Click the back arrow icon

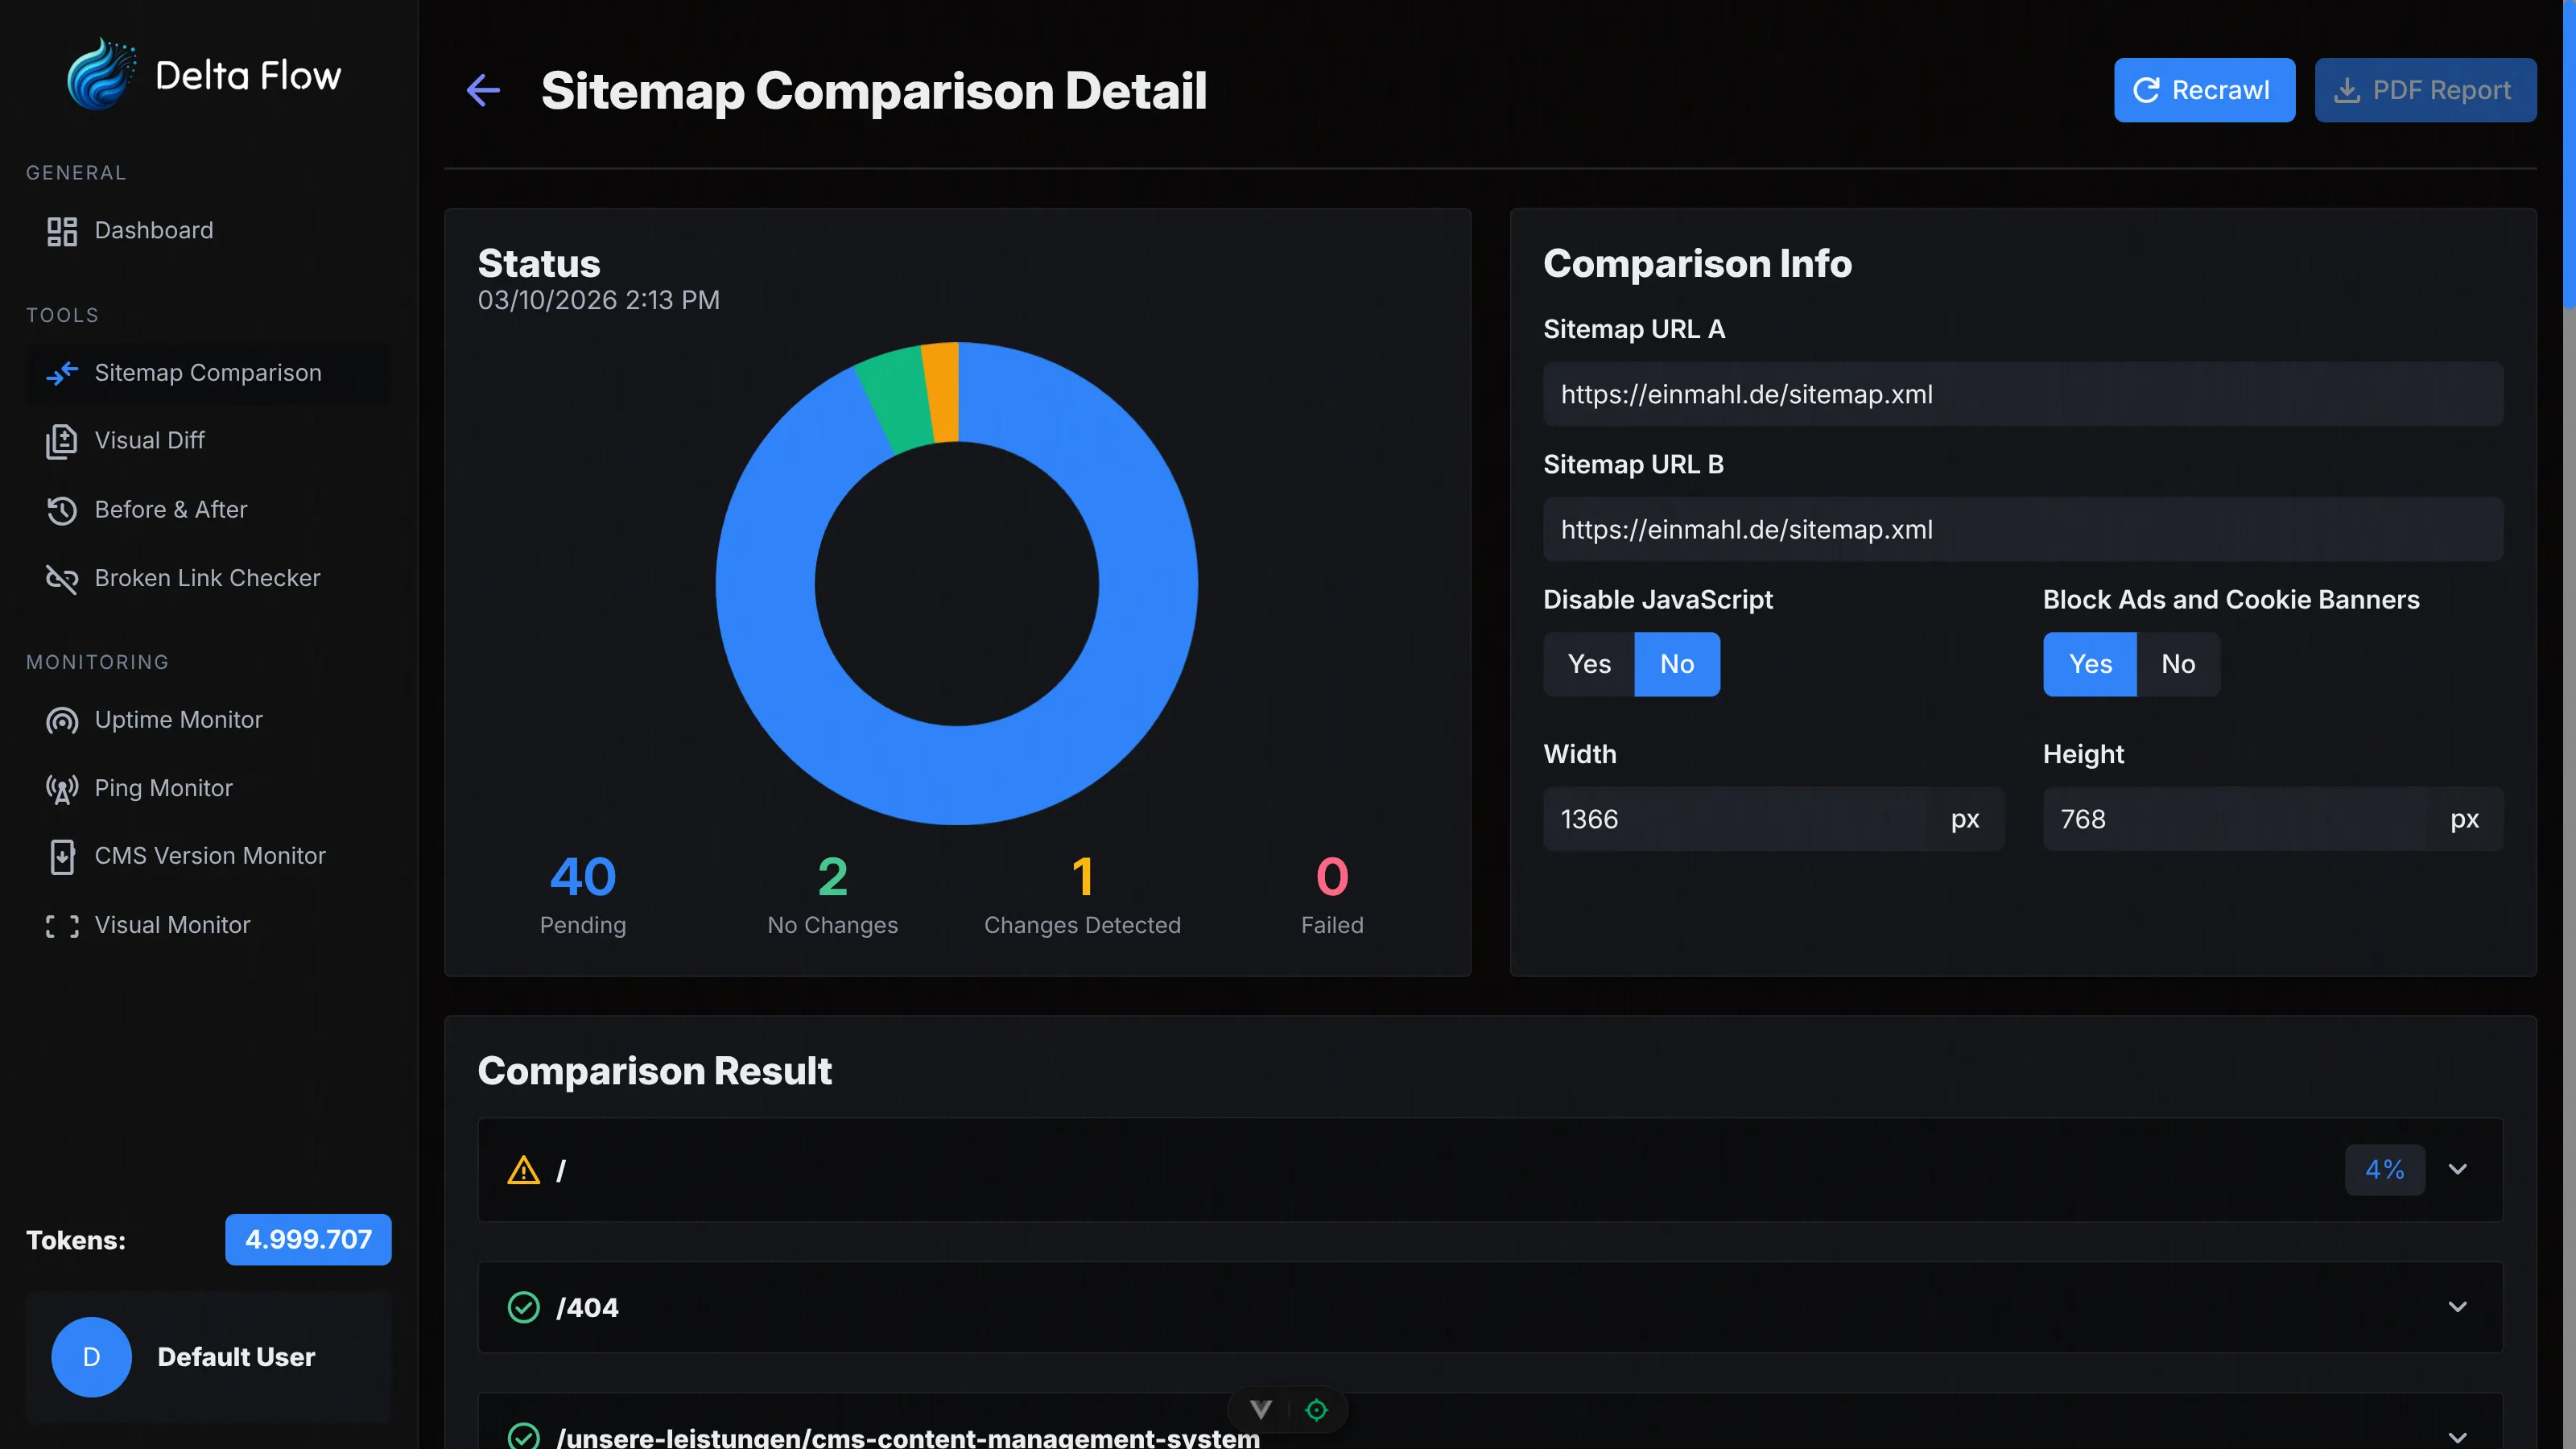483,90
